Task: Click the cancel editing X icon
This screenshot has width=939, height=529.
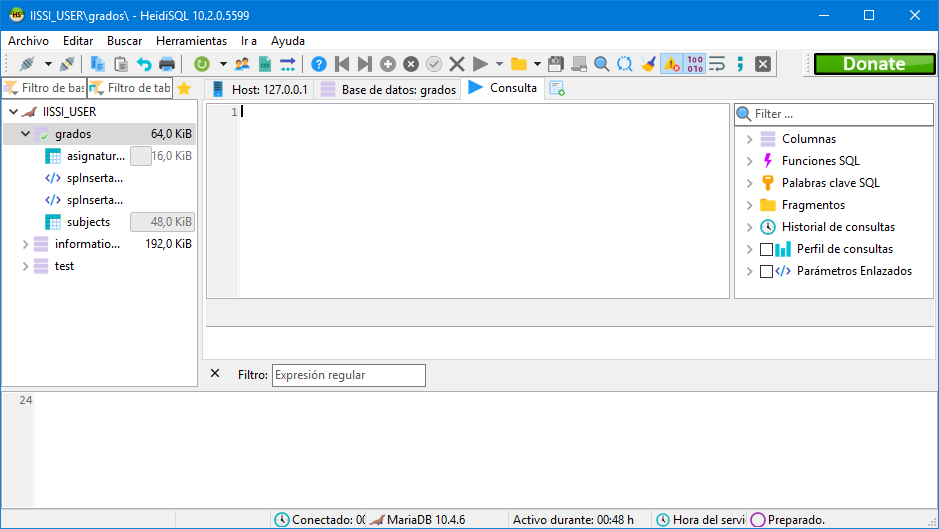Action: [x=457, y=64]
